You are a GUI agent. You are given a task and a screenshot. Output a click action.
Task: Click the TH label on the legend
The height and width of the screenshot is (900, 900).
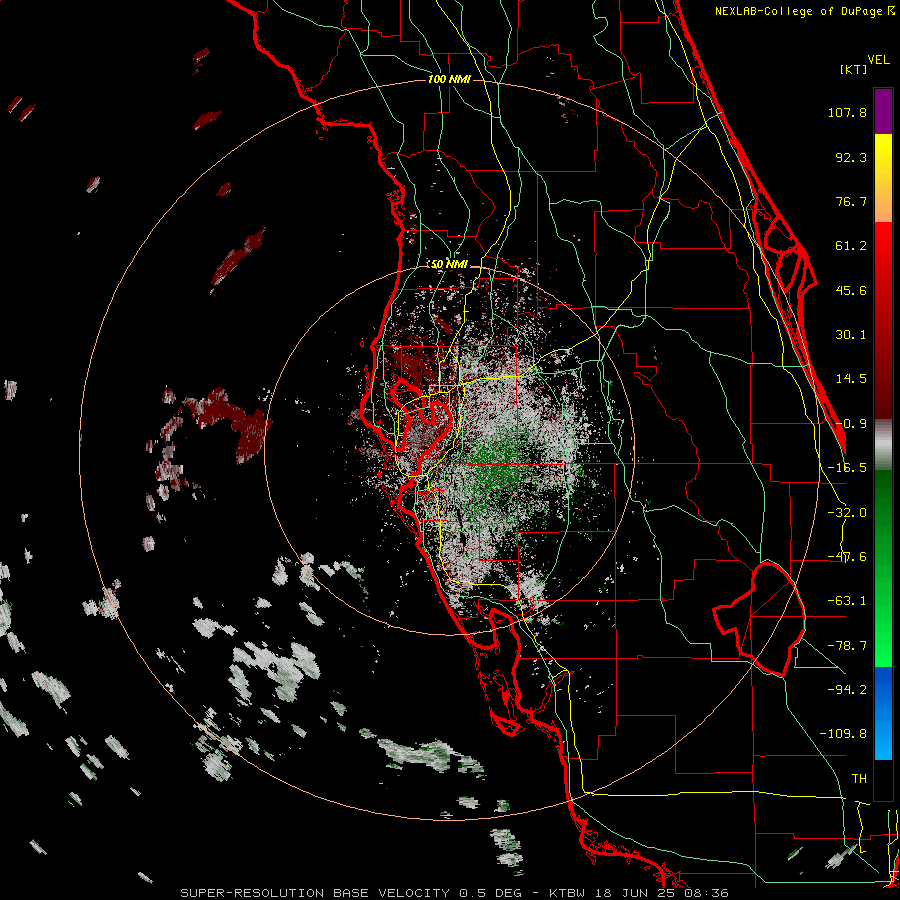tap(859, 778)
